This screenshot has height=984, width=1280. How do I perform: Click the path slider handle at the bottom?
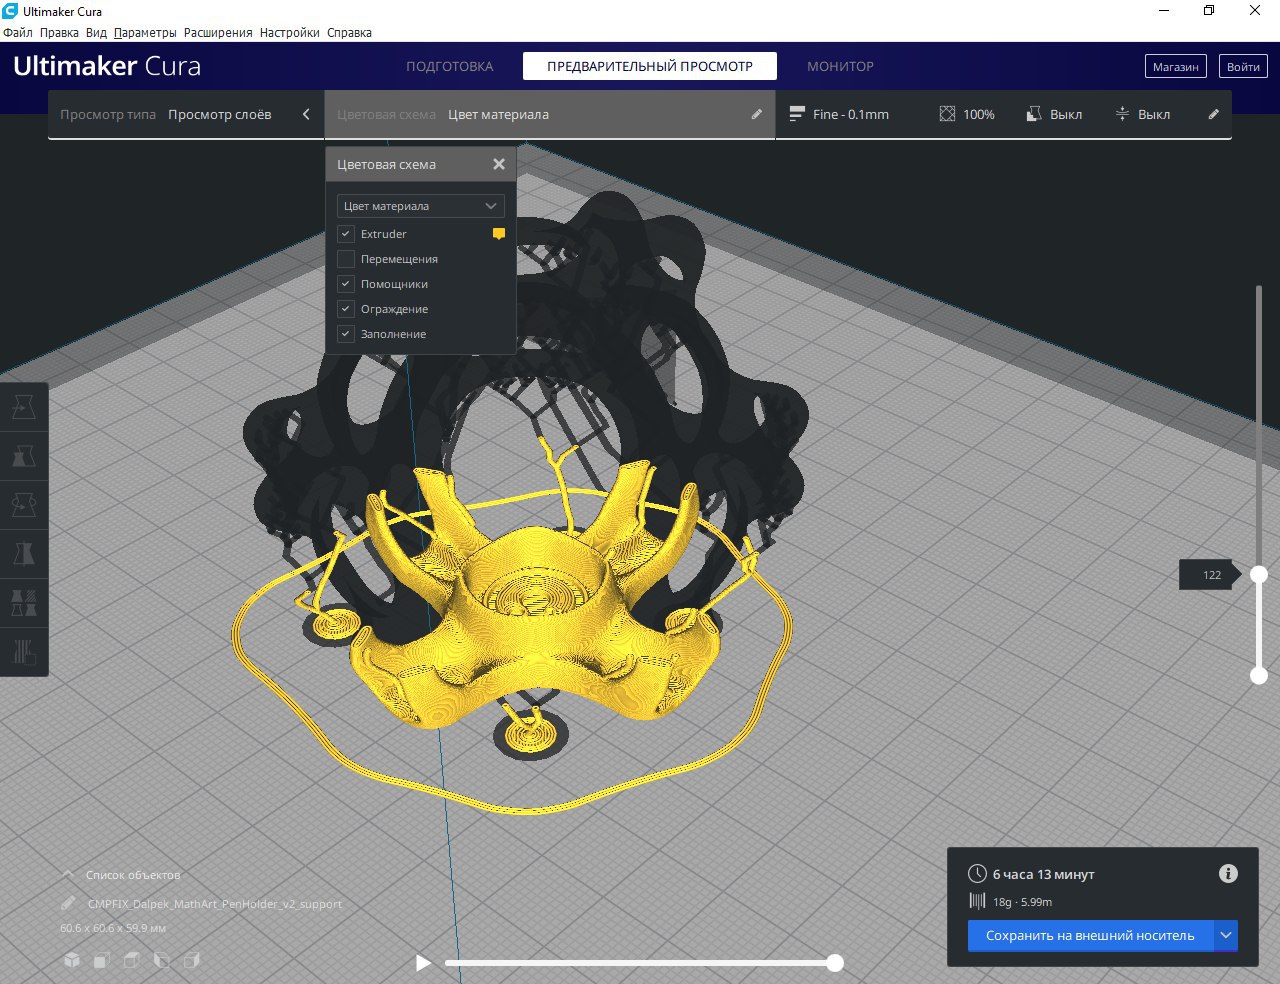click(835, 963)
